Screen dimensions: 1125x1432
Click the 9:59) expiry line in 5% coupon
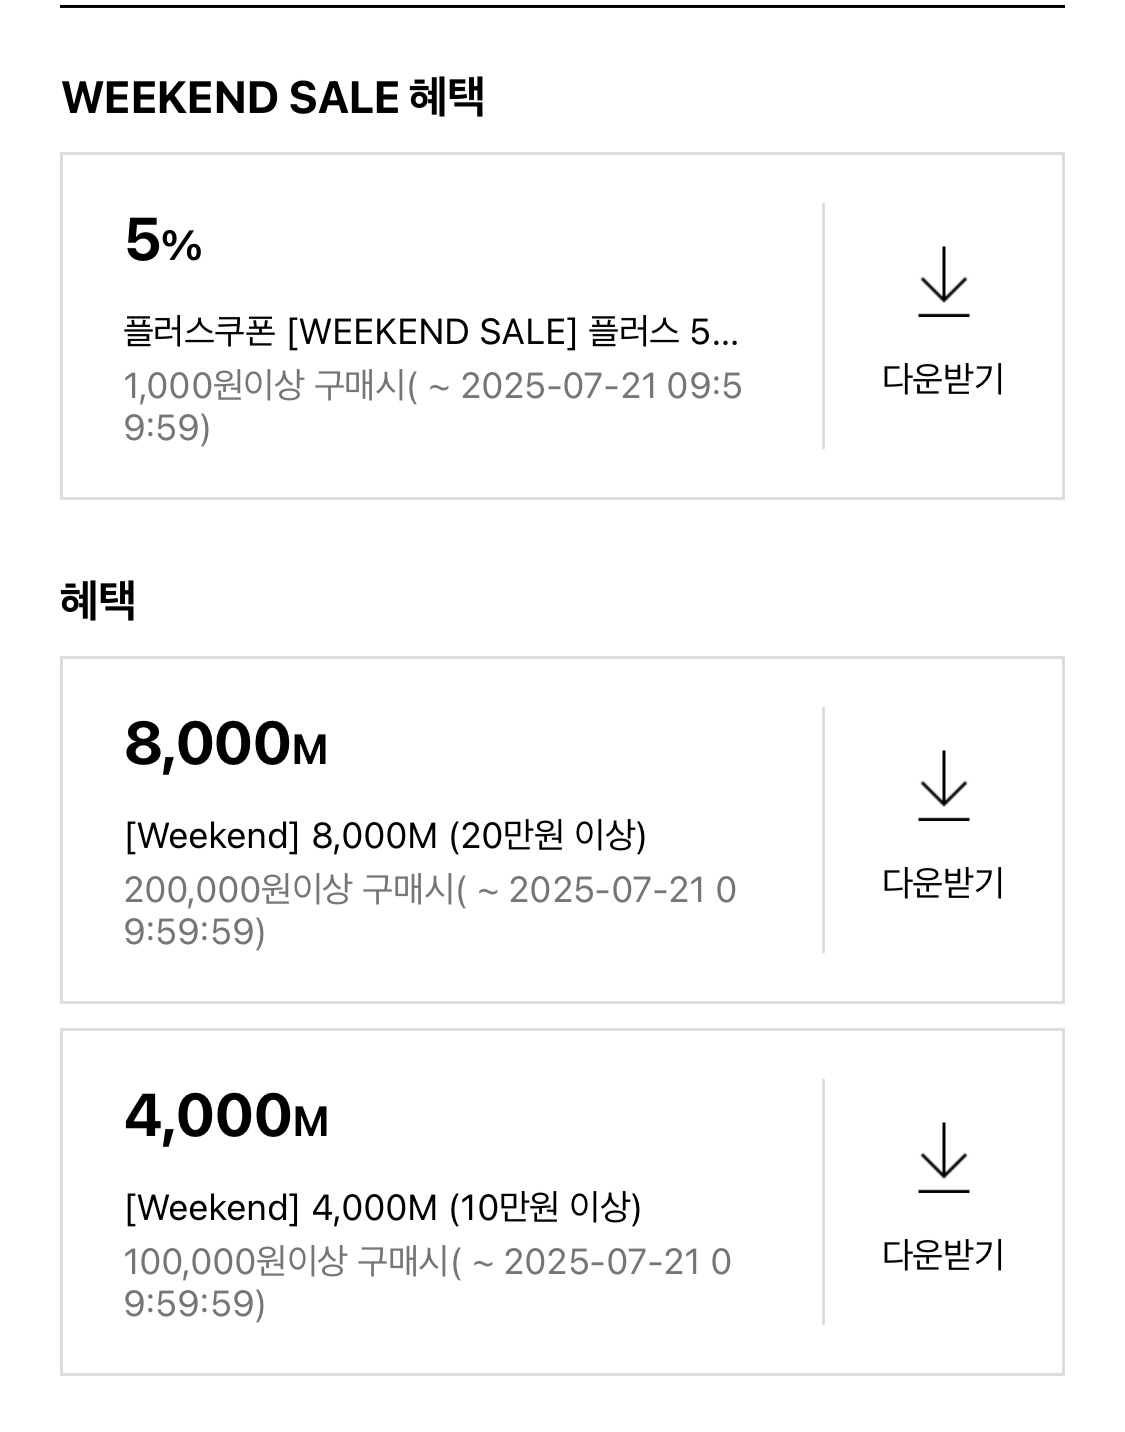(167, 428)
